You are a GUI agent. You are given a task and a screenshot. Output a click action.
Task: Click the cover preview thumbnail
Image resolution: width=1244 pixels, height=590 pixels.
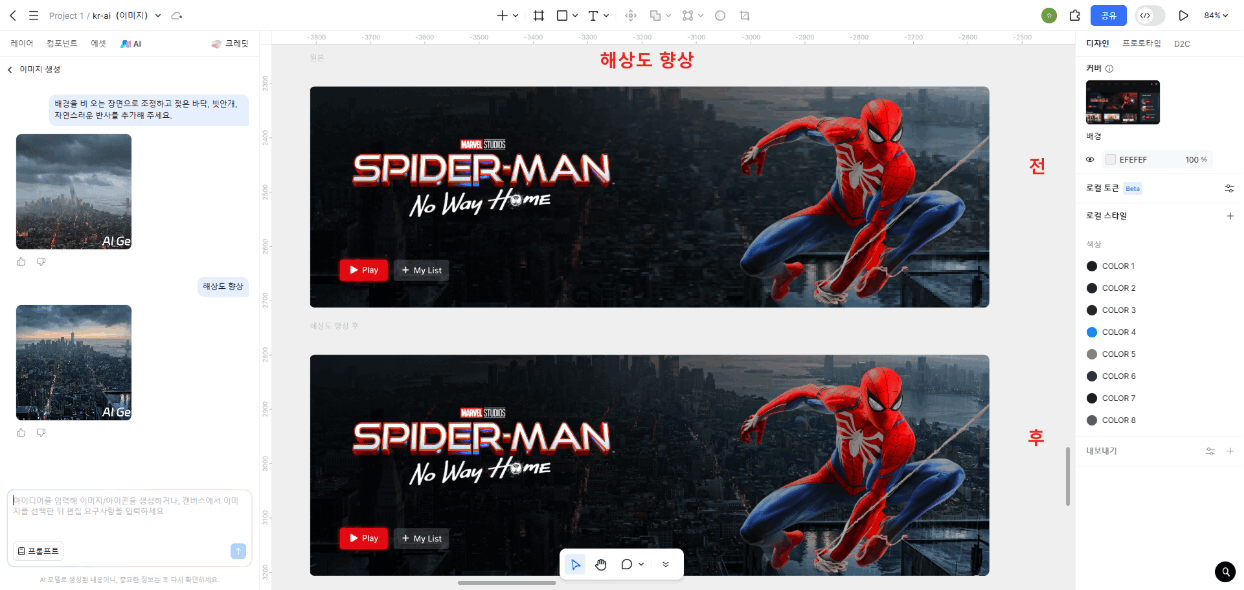point(1123,102)
